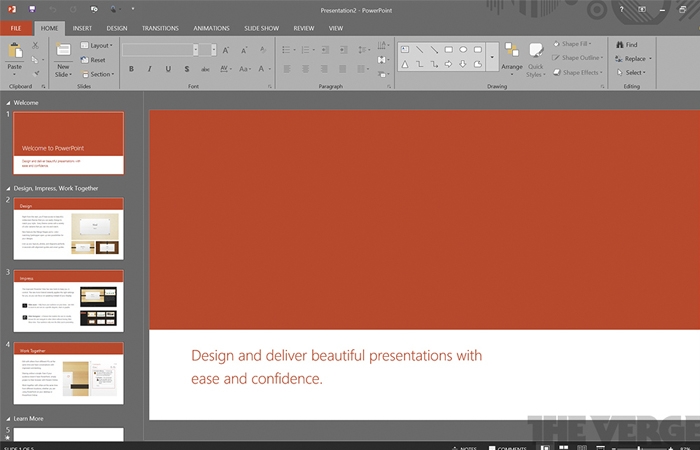Click Replace in Editing group
This screenshot has height=450, width=700.
pos(633,58)
